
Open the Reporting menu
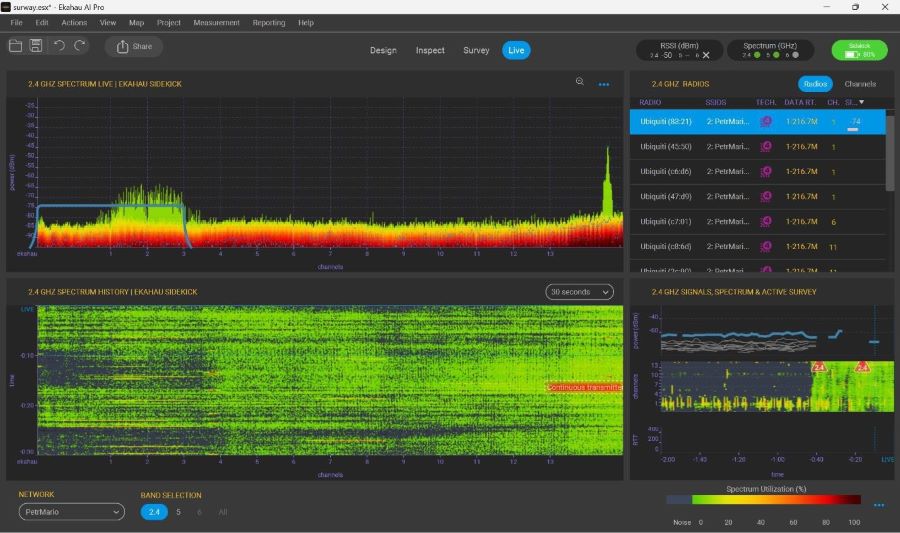269,23
